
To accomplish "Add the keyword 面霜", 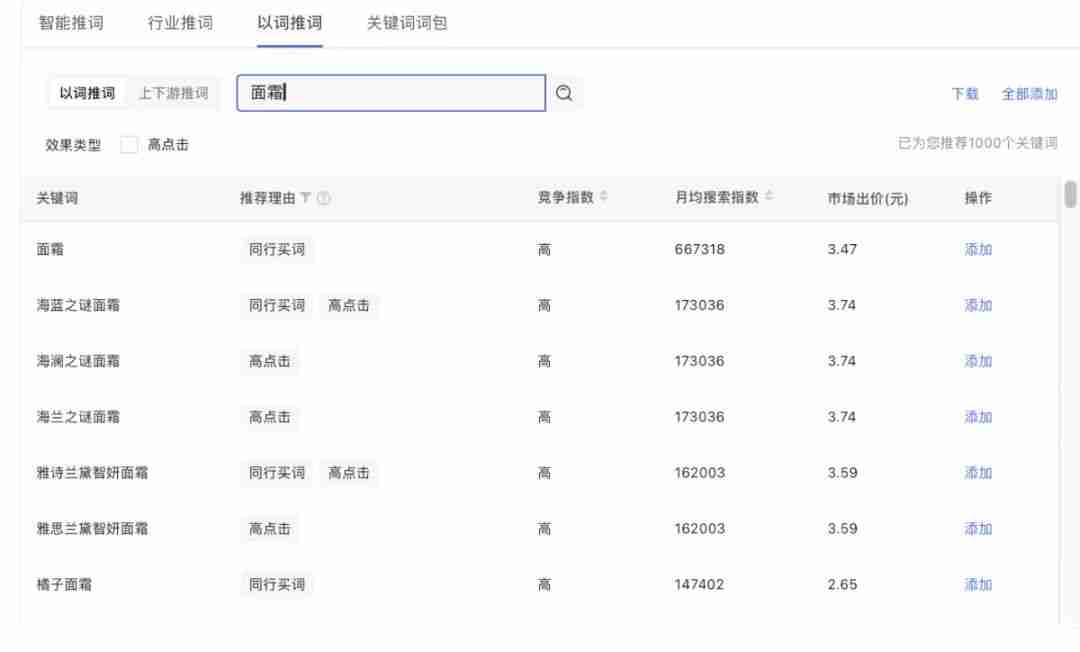I will pos(974,249).
